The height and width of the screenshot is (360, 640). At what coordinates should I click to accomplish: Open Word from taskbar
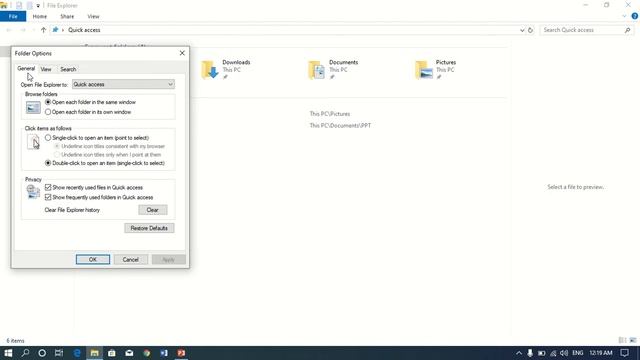[x=164, y=353]
